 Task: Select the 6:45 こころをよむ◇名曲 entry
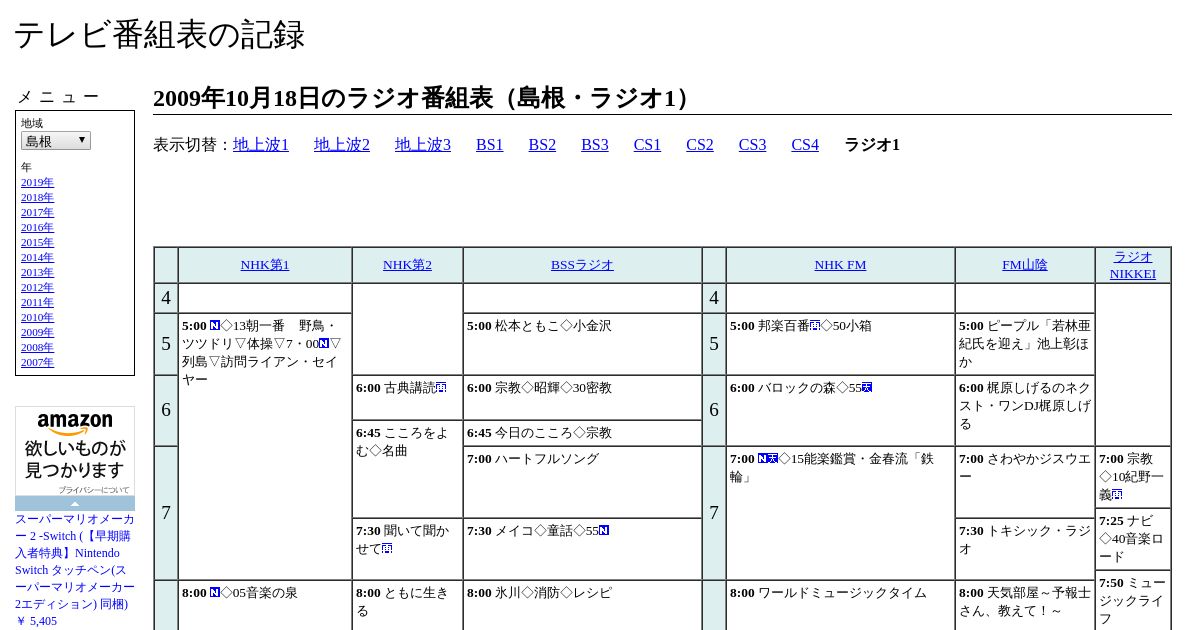(407, 469)
